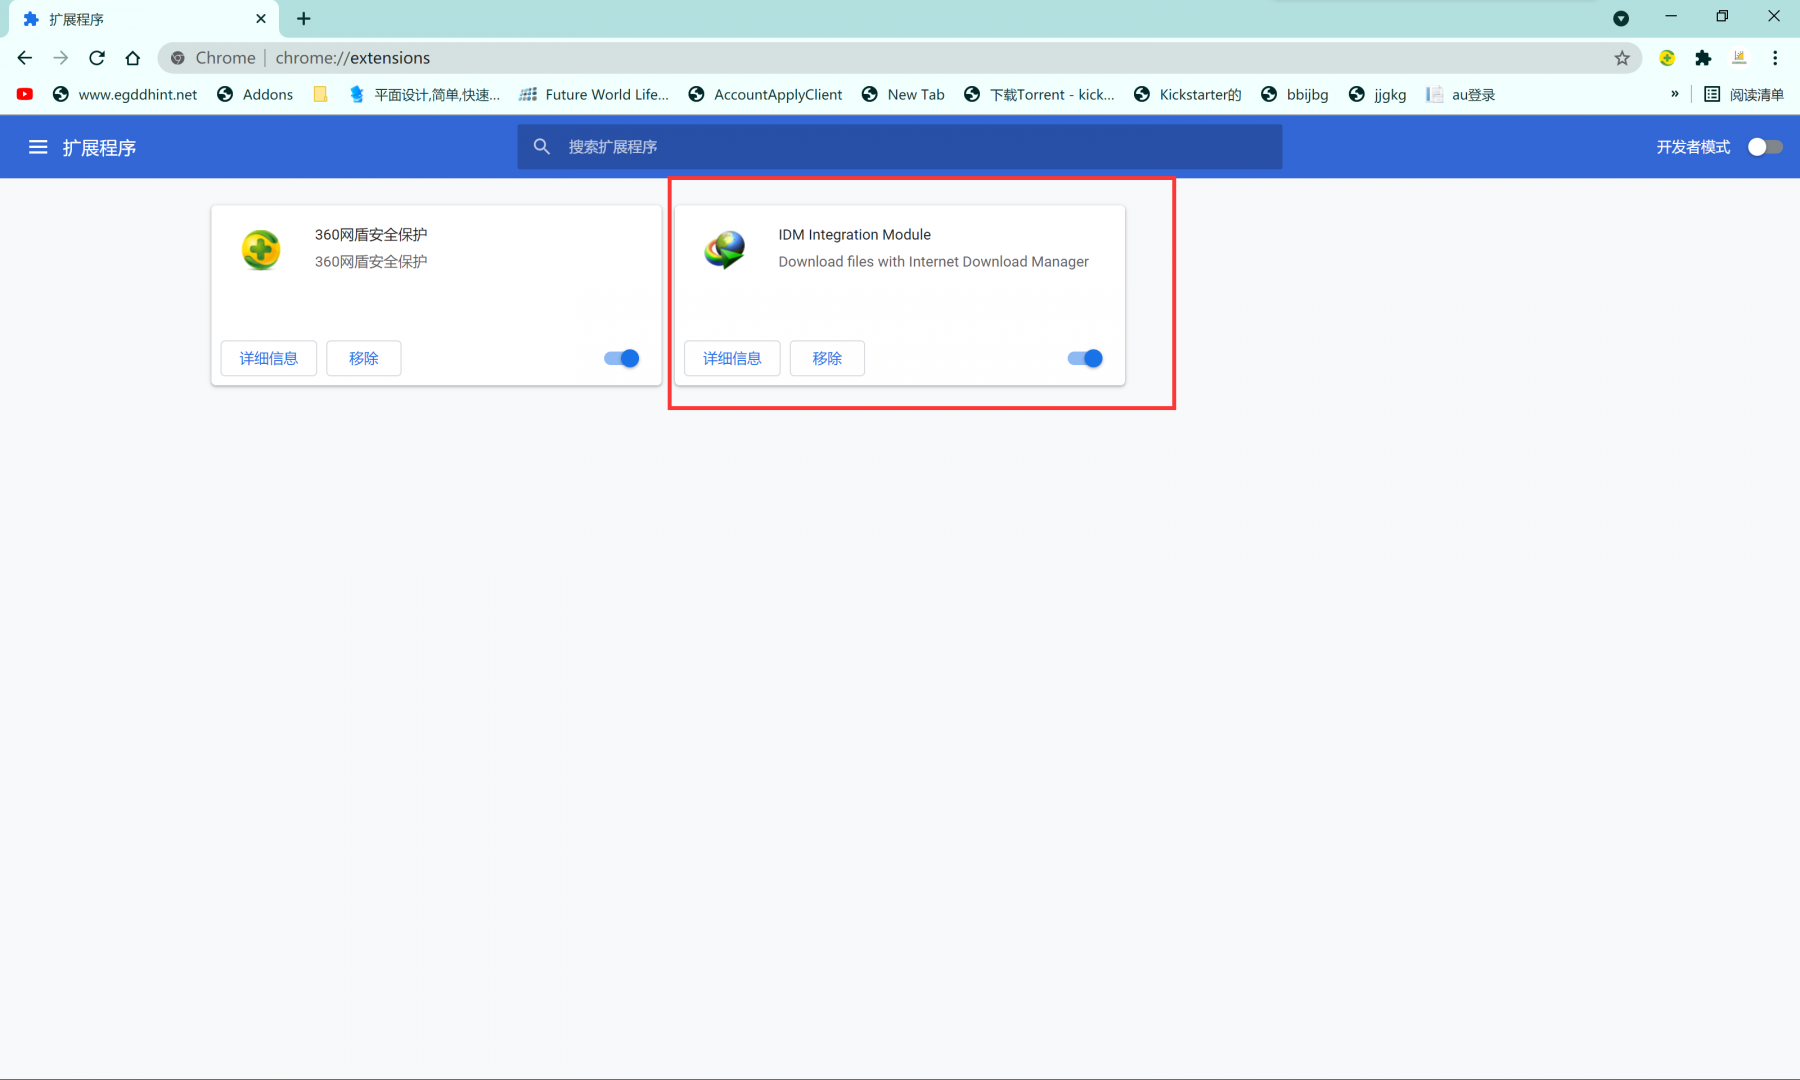
Task: Open Chrome's three-dot menu
Action: coord(1775,58)
